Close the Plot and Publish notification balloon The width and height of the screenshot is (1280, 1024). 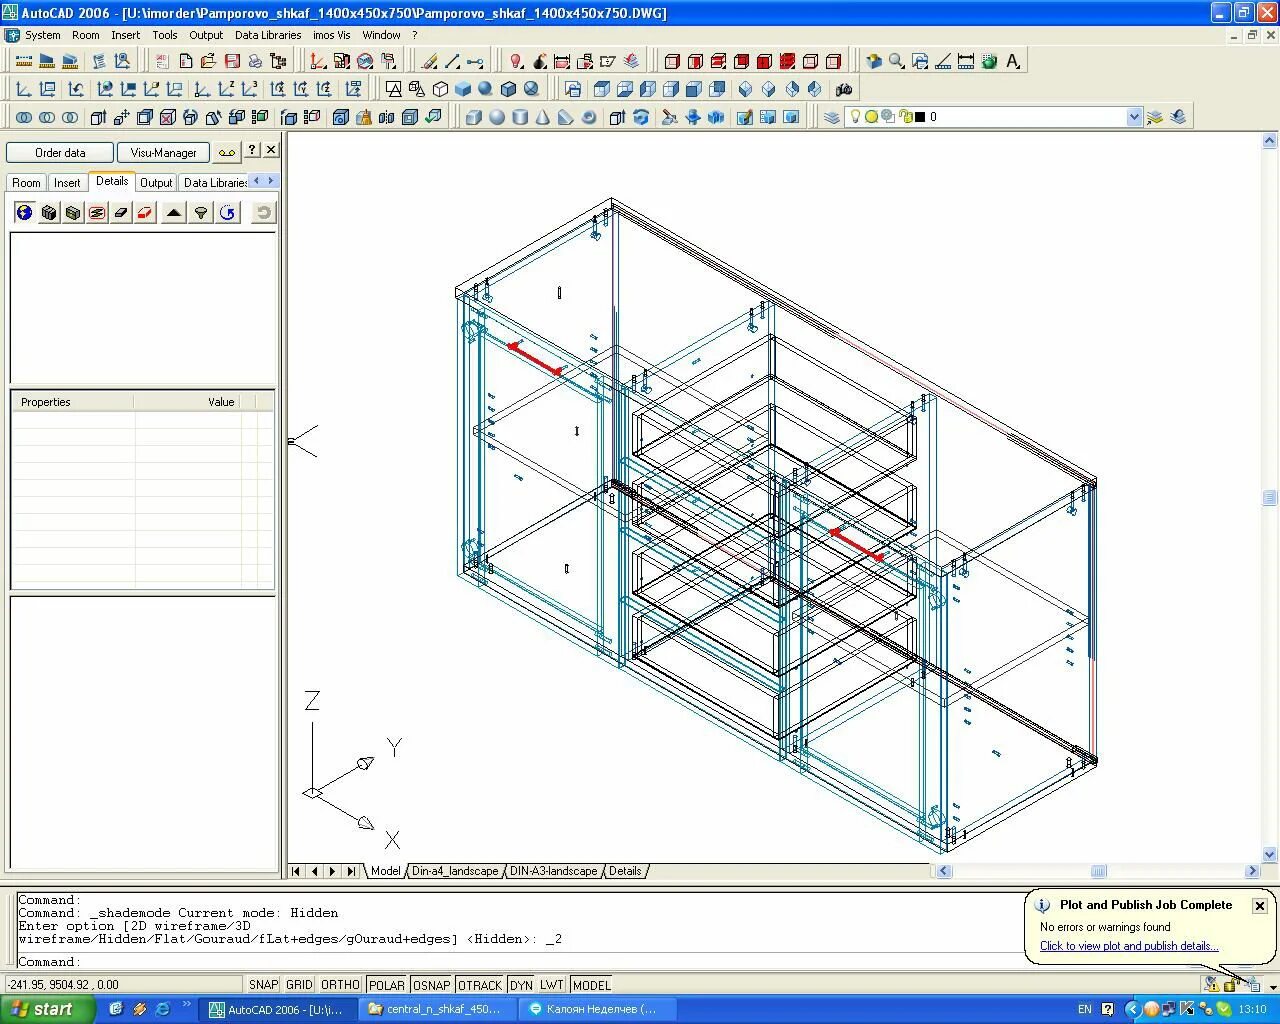[x=1260, y=905]
